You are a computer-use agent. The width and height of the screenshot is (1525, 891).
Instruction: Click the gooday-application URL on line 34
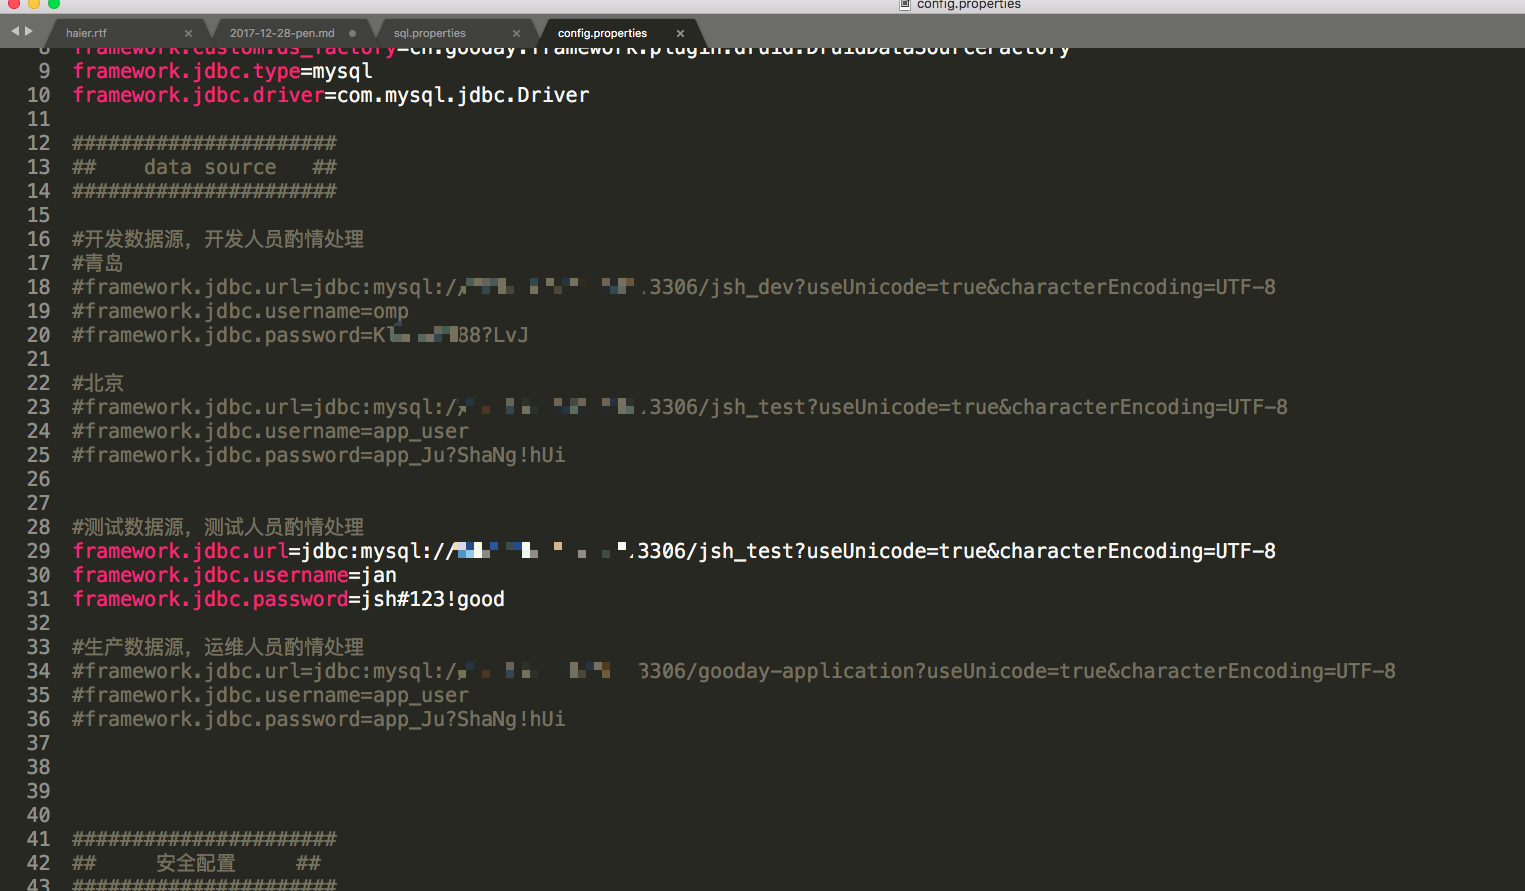coord(734,671)
